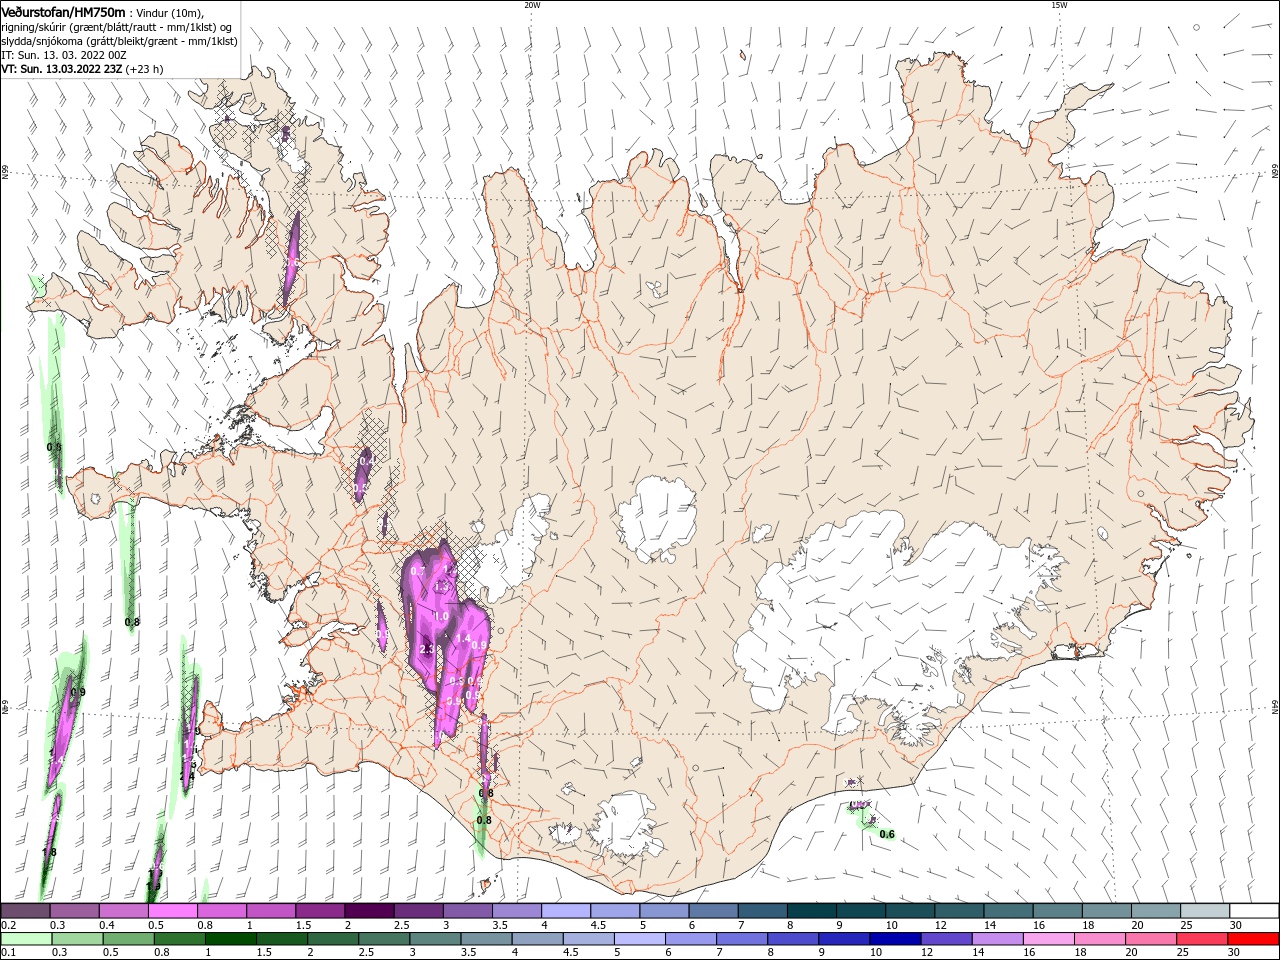Click the 2.3 precipitation value on the map

click(427, 650)
